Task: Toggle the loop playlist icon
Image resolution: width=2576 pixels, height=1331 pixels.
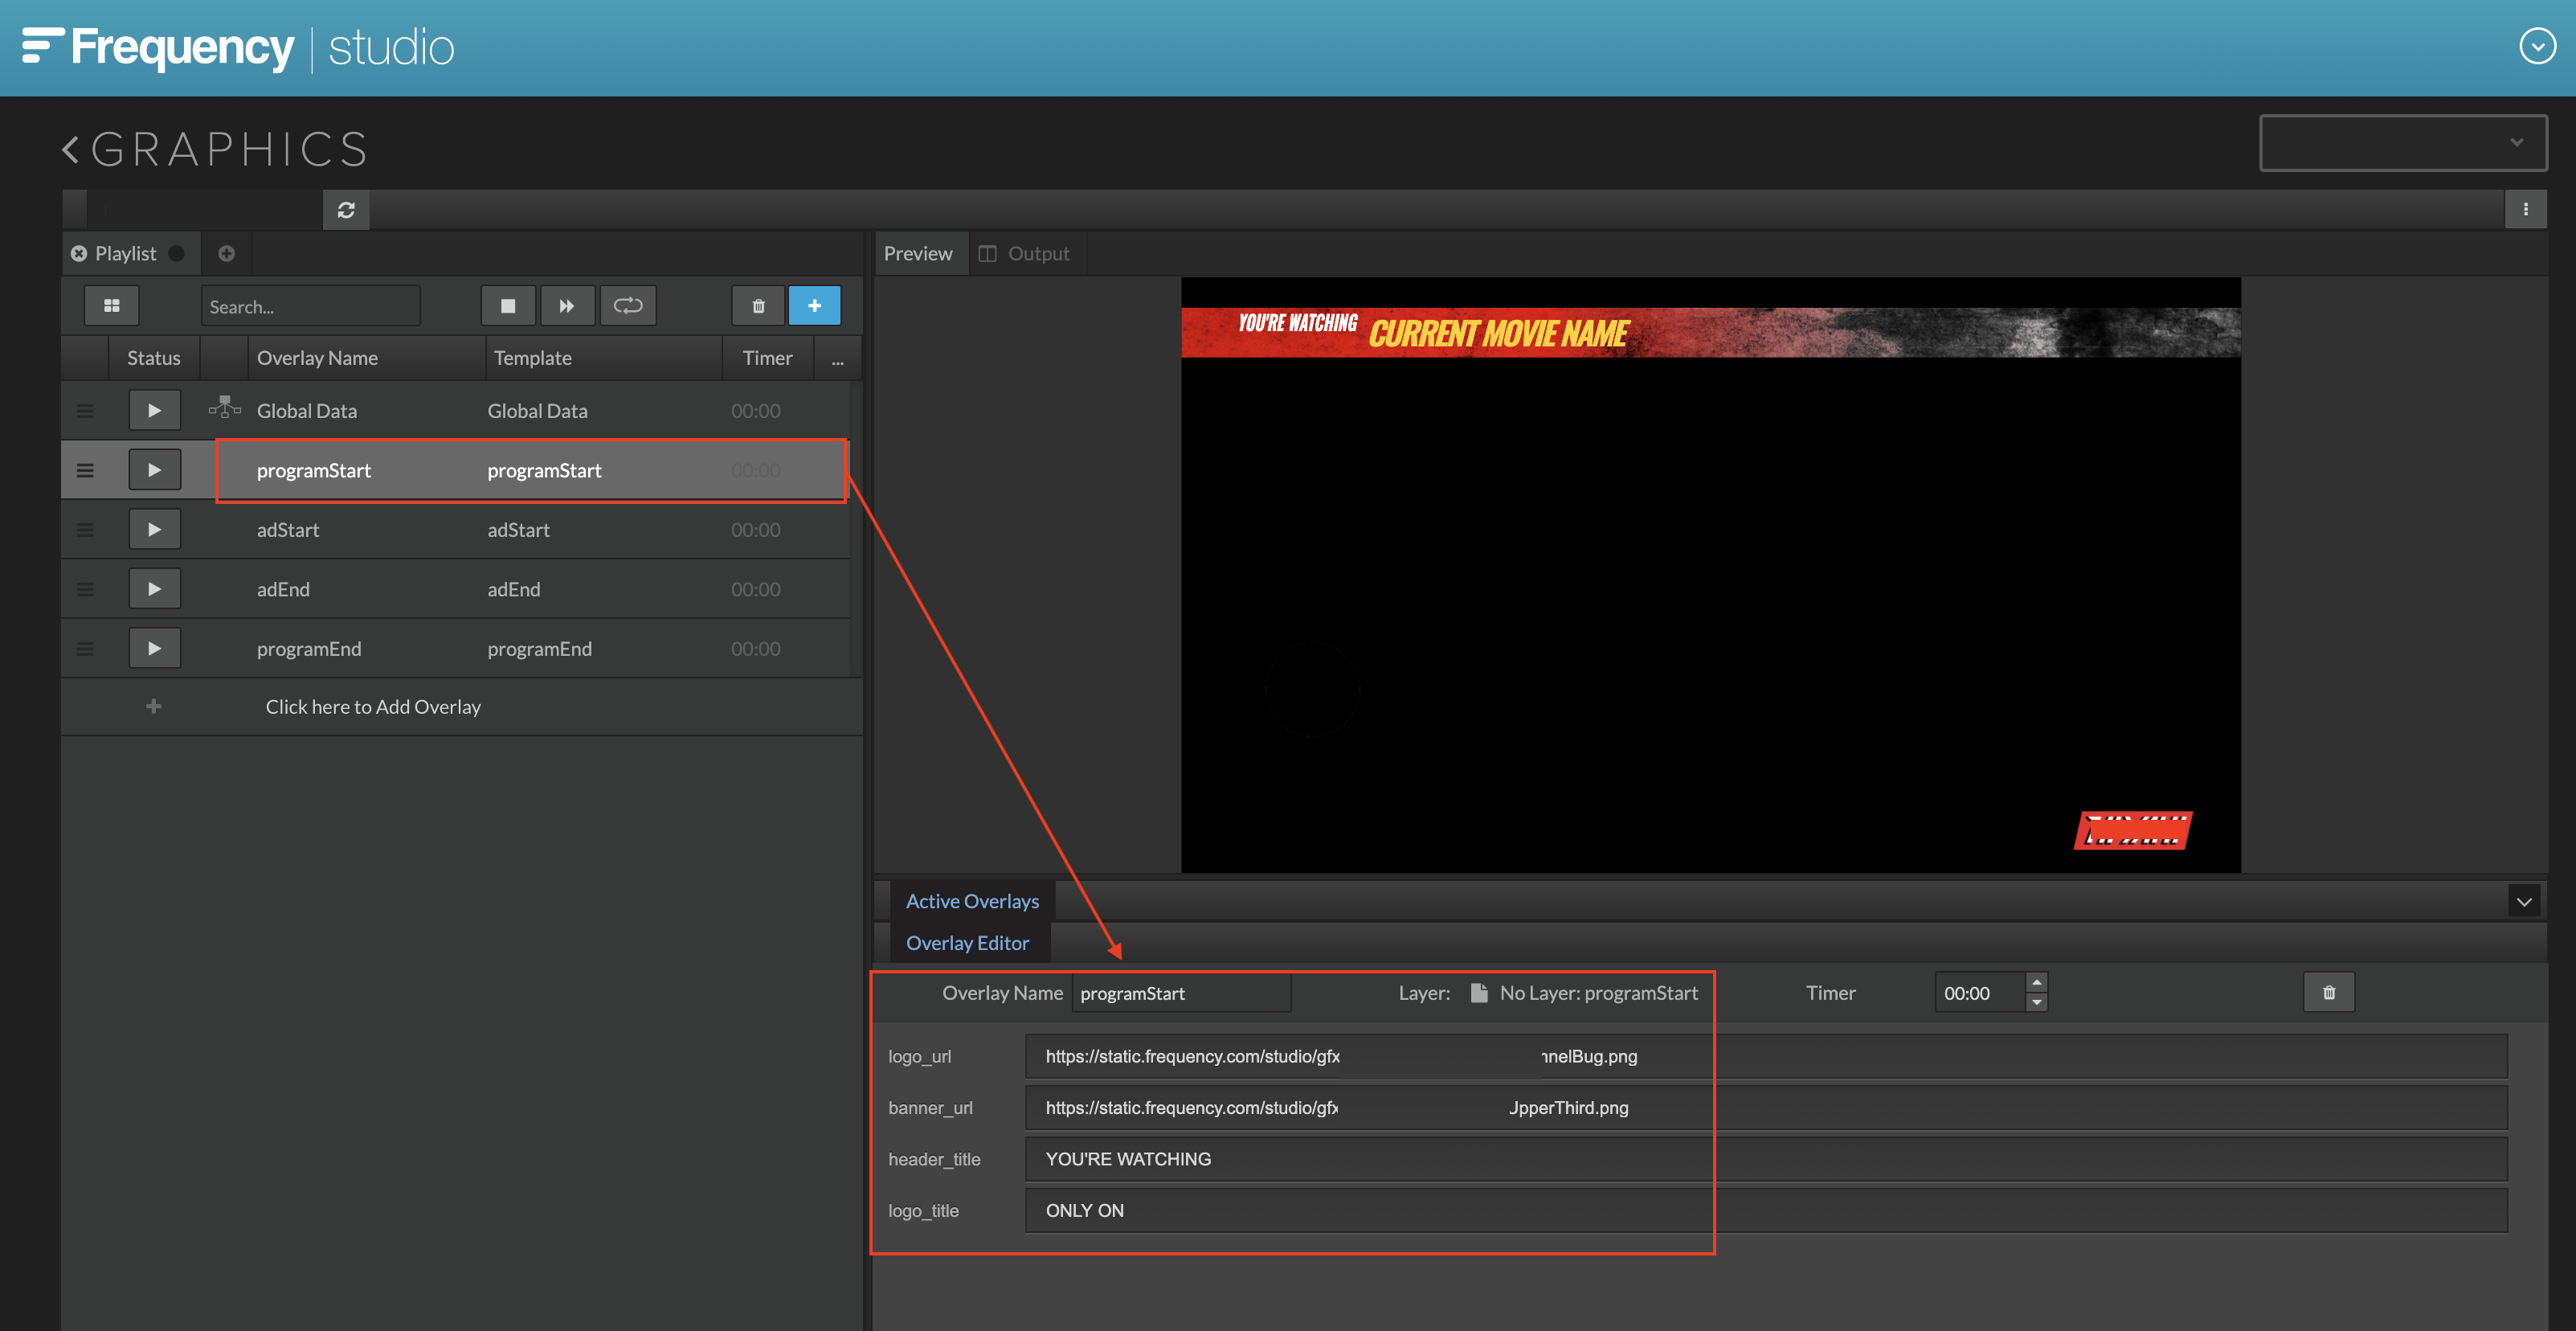Action: click(x=627, y=306)
